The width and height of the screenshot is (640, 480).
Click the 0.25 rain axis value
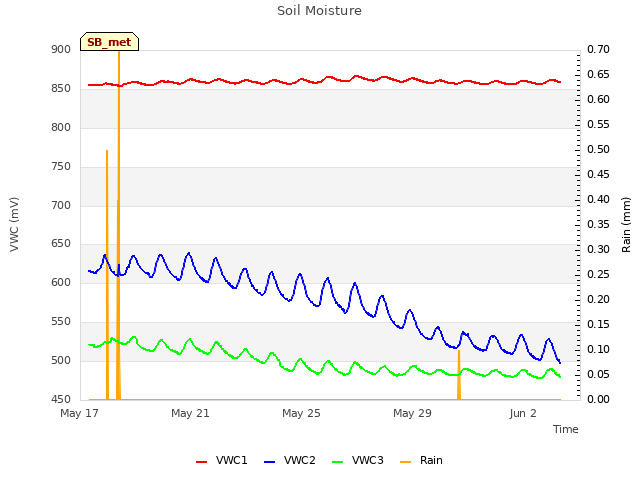(598, 274)
